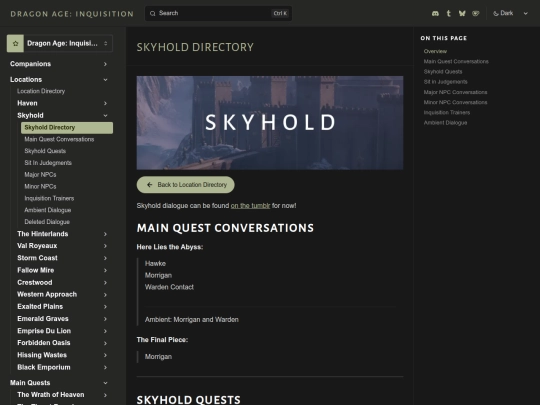
Task: Expand Hissing Wastes chevron
Action: [105, 355]
